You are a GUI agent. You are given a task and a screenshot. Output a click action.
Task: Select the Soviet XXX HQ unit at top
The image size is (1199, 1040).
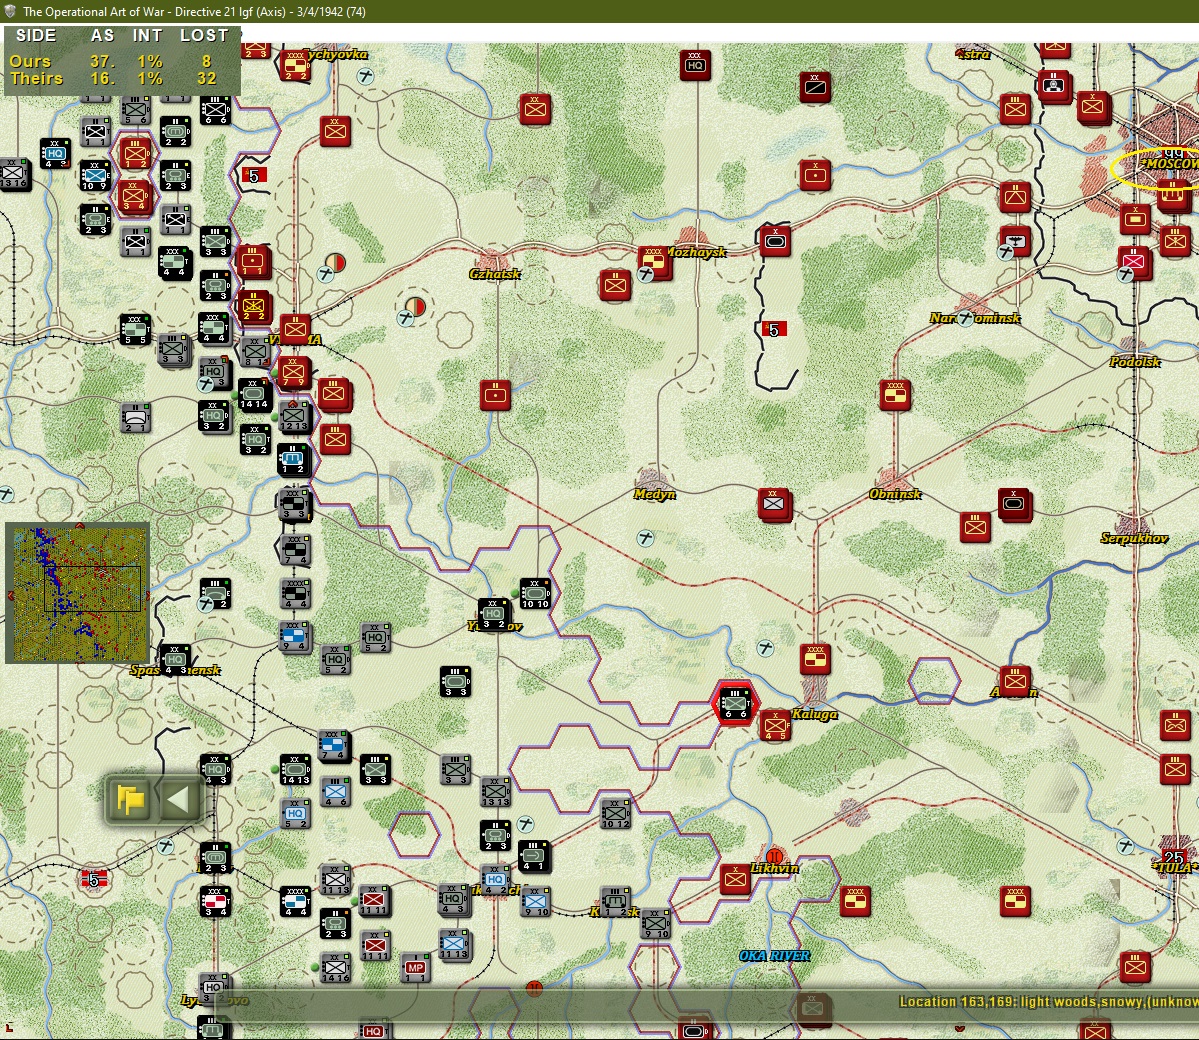point(695,65)
